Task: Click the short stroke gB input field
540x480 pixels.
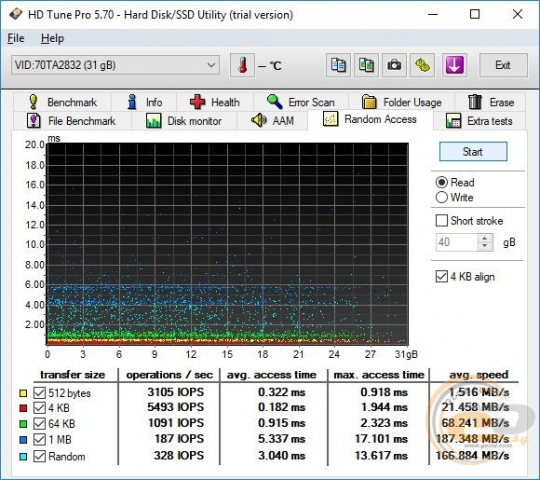Action: click(457, 242)
